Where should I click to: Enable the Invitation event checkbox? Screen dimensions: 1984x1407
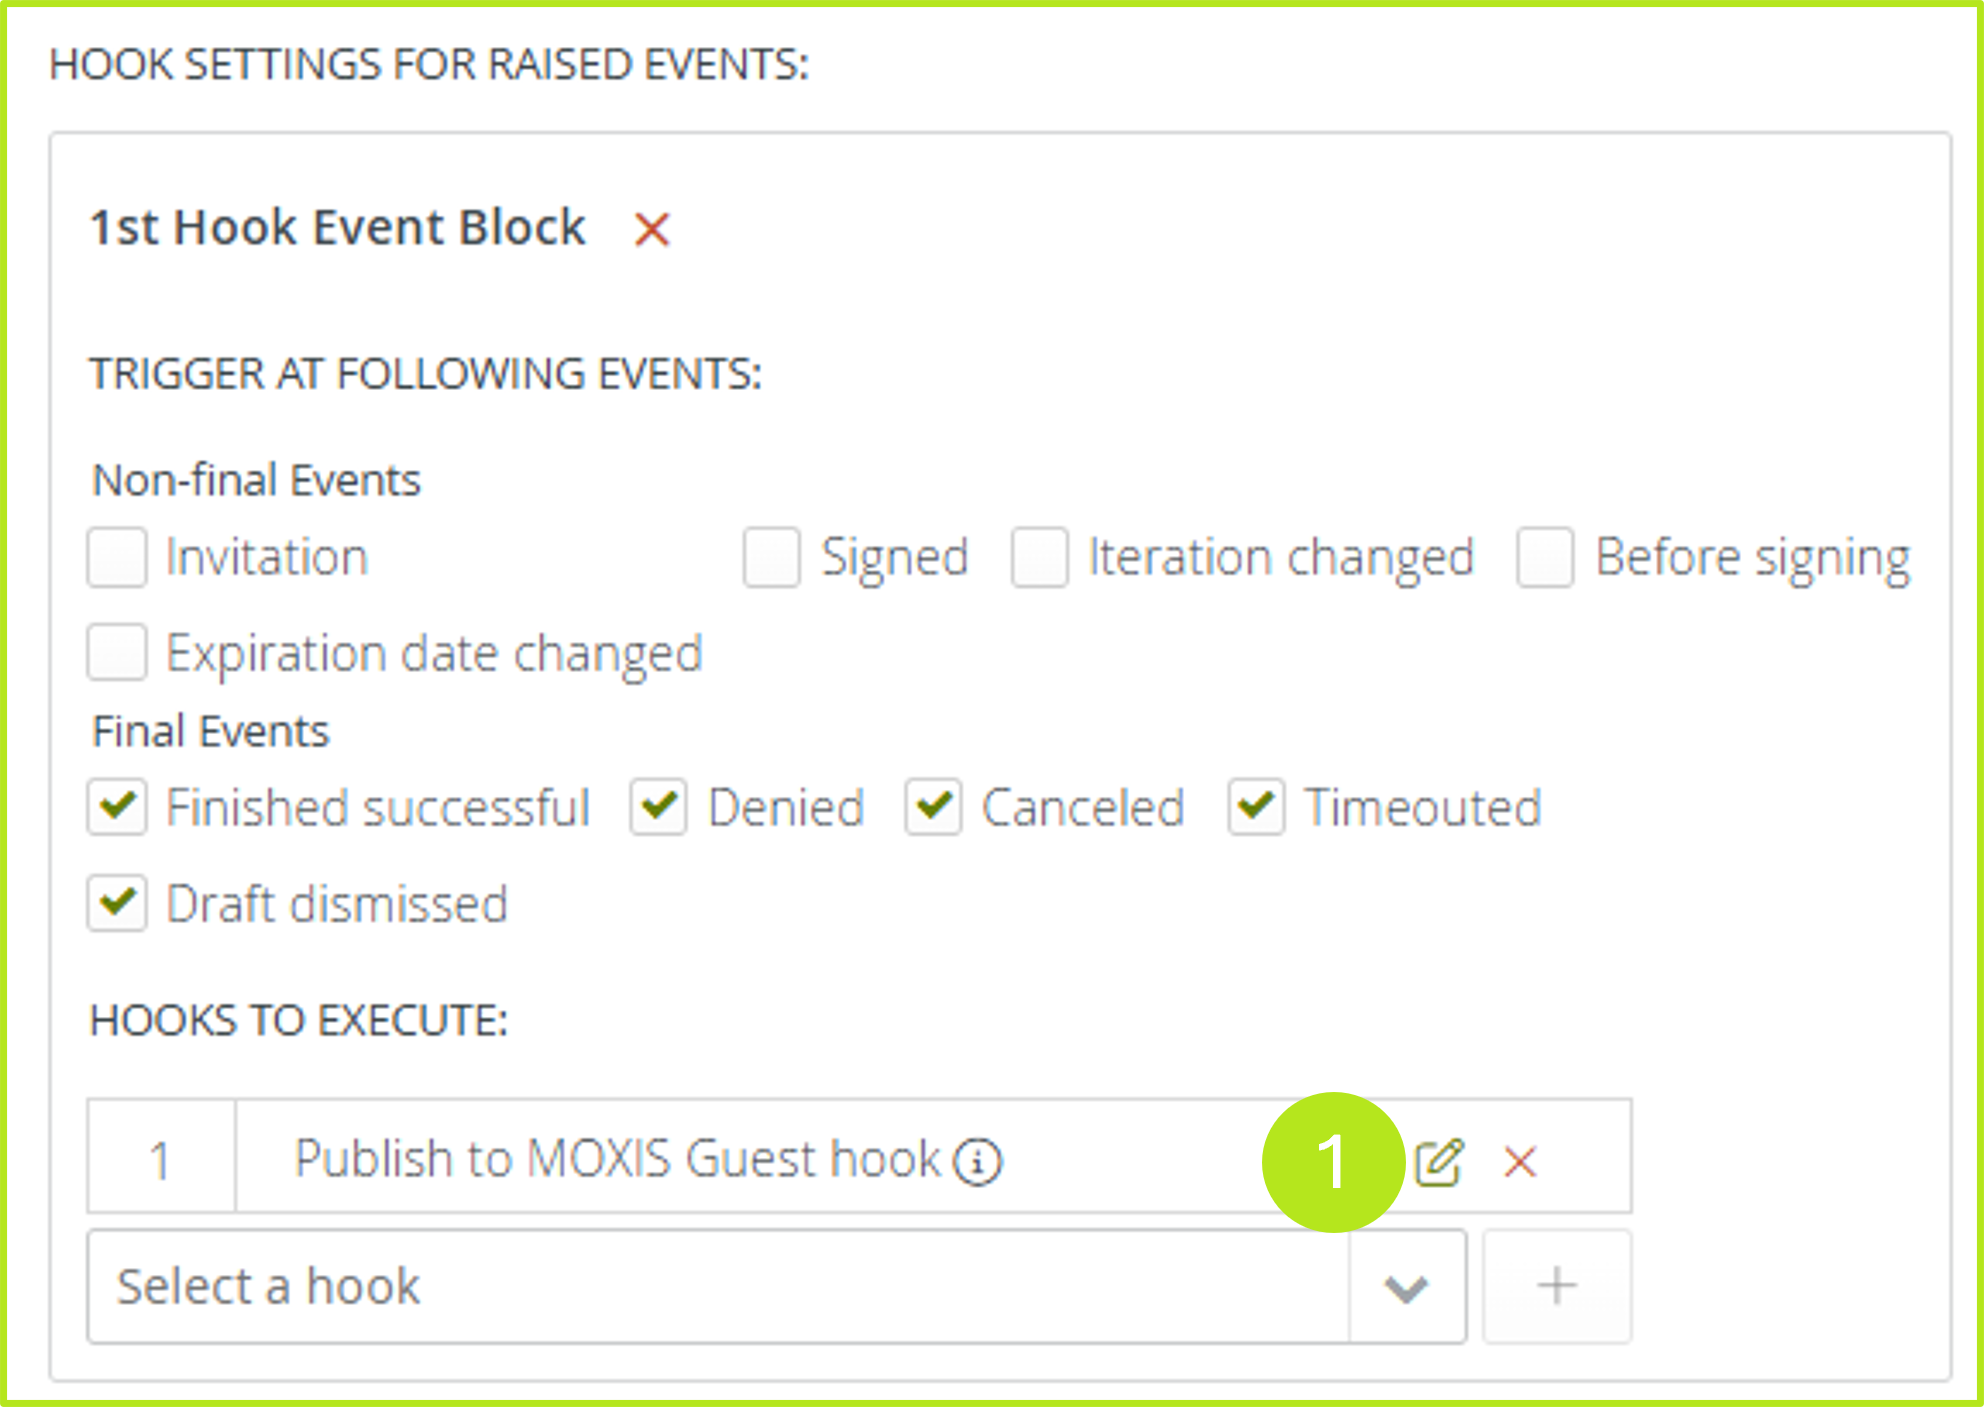point(117,557)
